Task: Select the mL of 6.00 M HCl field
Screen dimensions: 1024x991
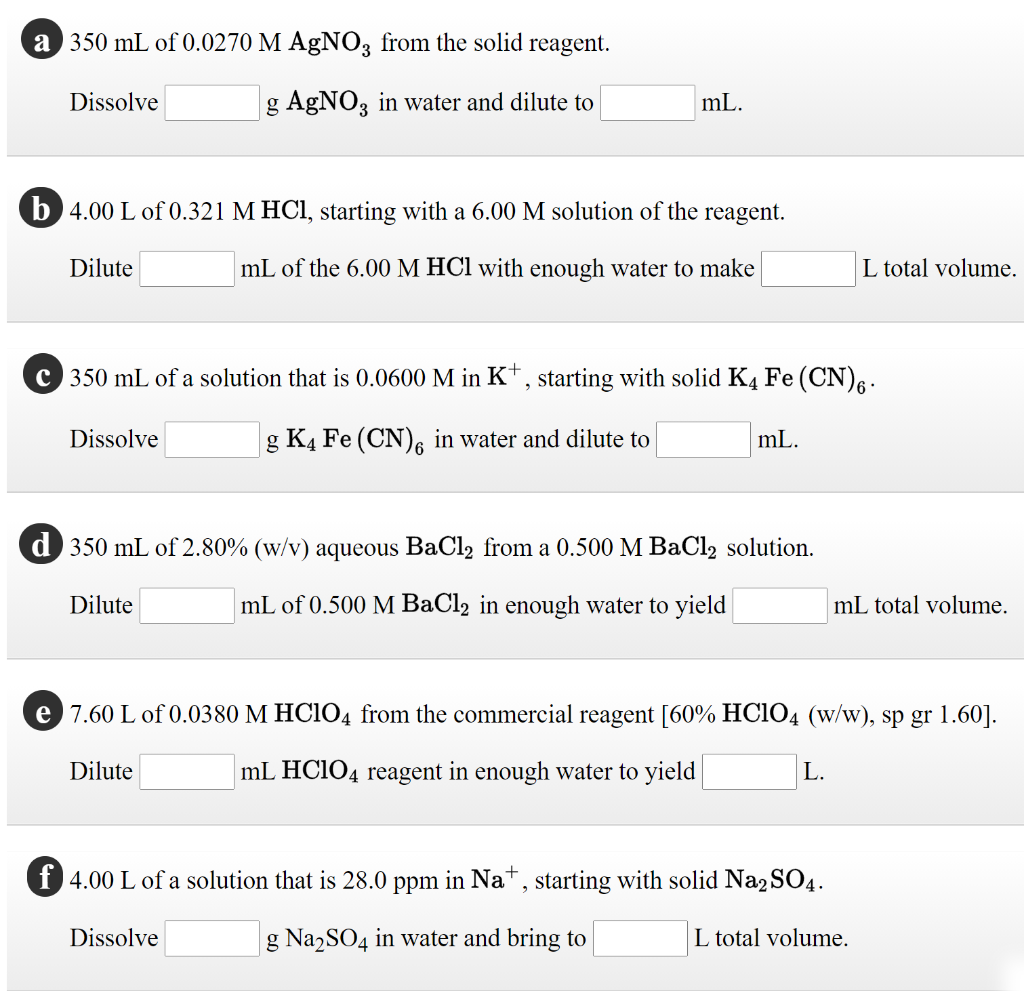Action: coord(186,268)
